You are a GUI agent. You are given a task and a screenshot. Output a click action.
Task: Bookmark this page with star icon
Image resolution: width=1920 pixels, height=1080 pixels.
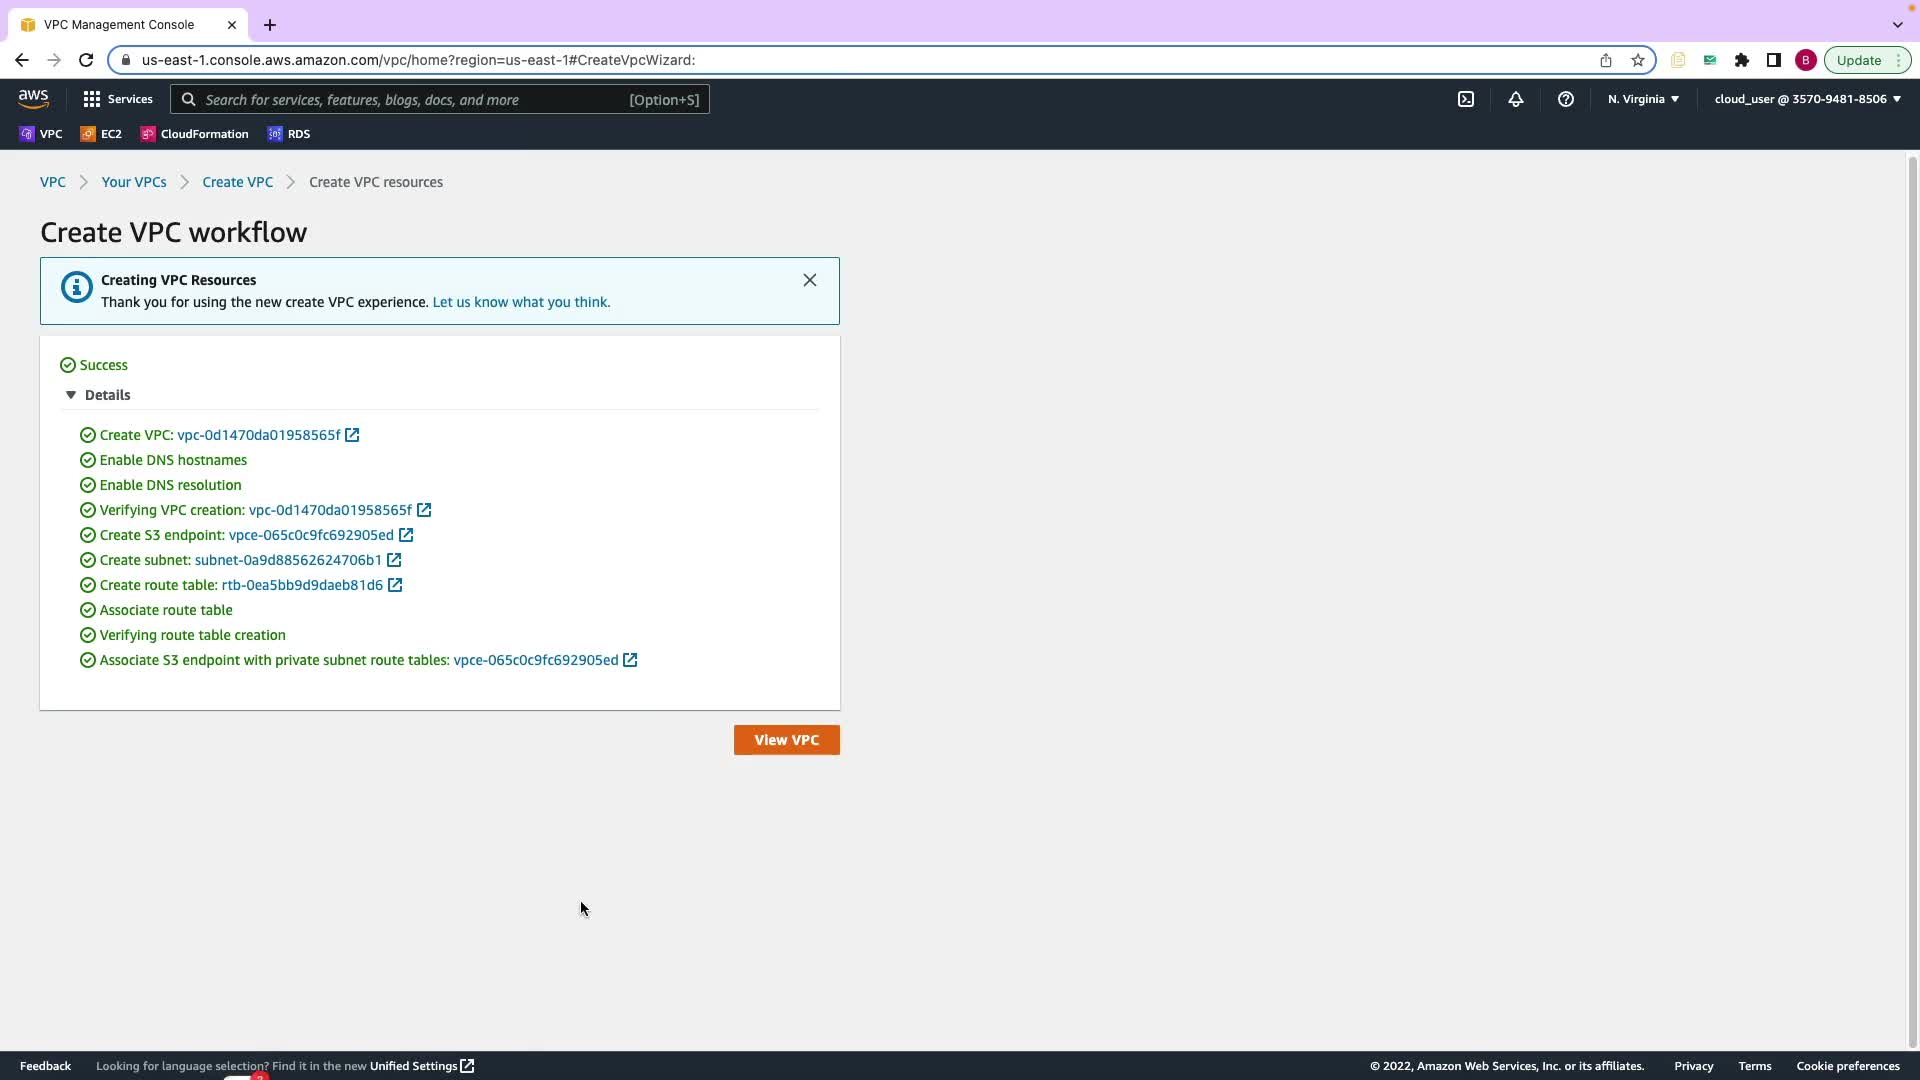1638,60
